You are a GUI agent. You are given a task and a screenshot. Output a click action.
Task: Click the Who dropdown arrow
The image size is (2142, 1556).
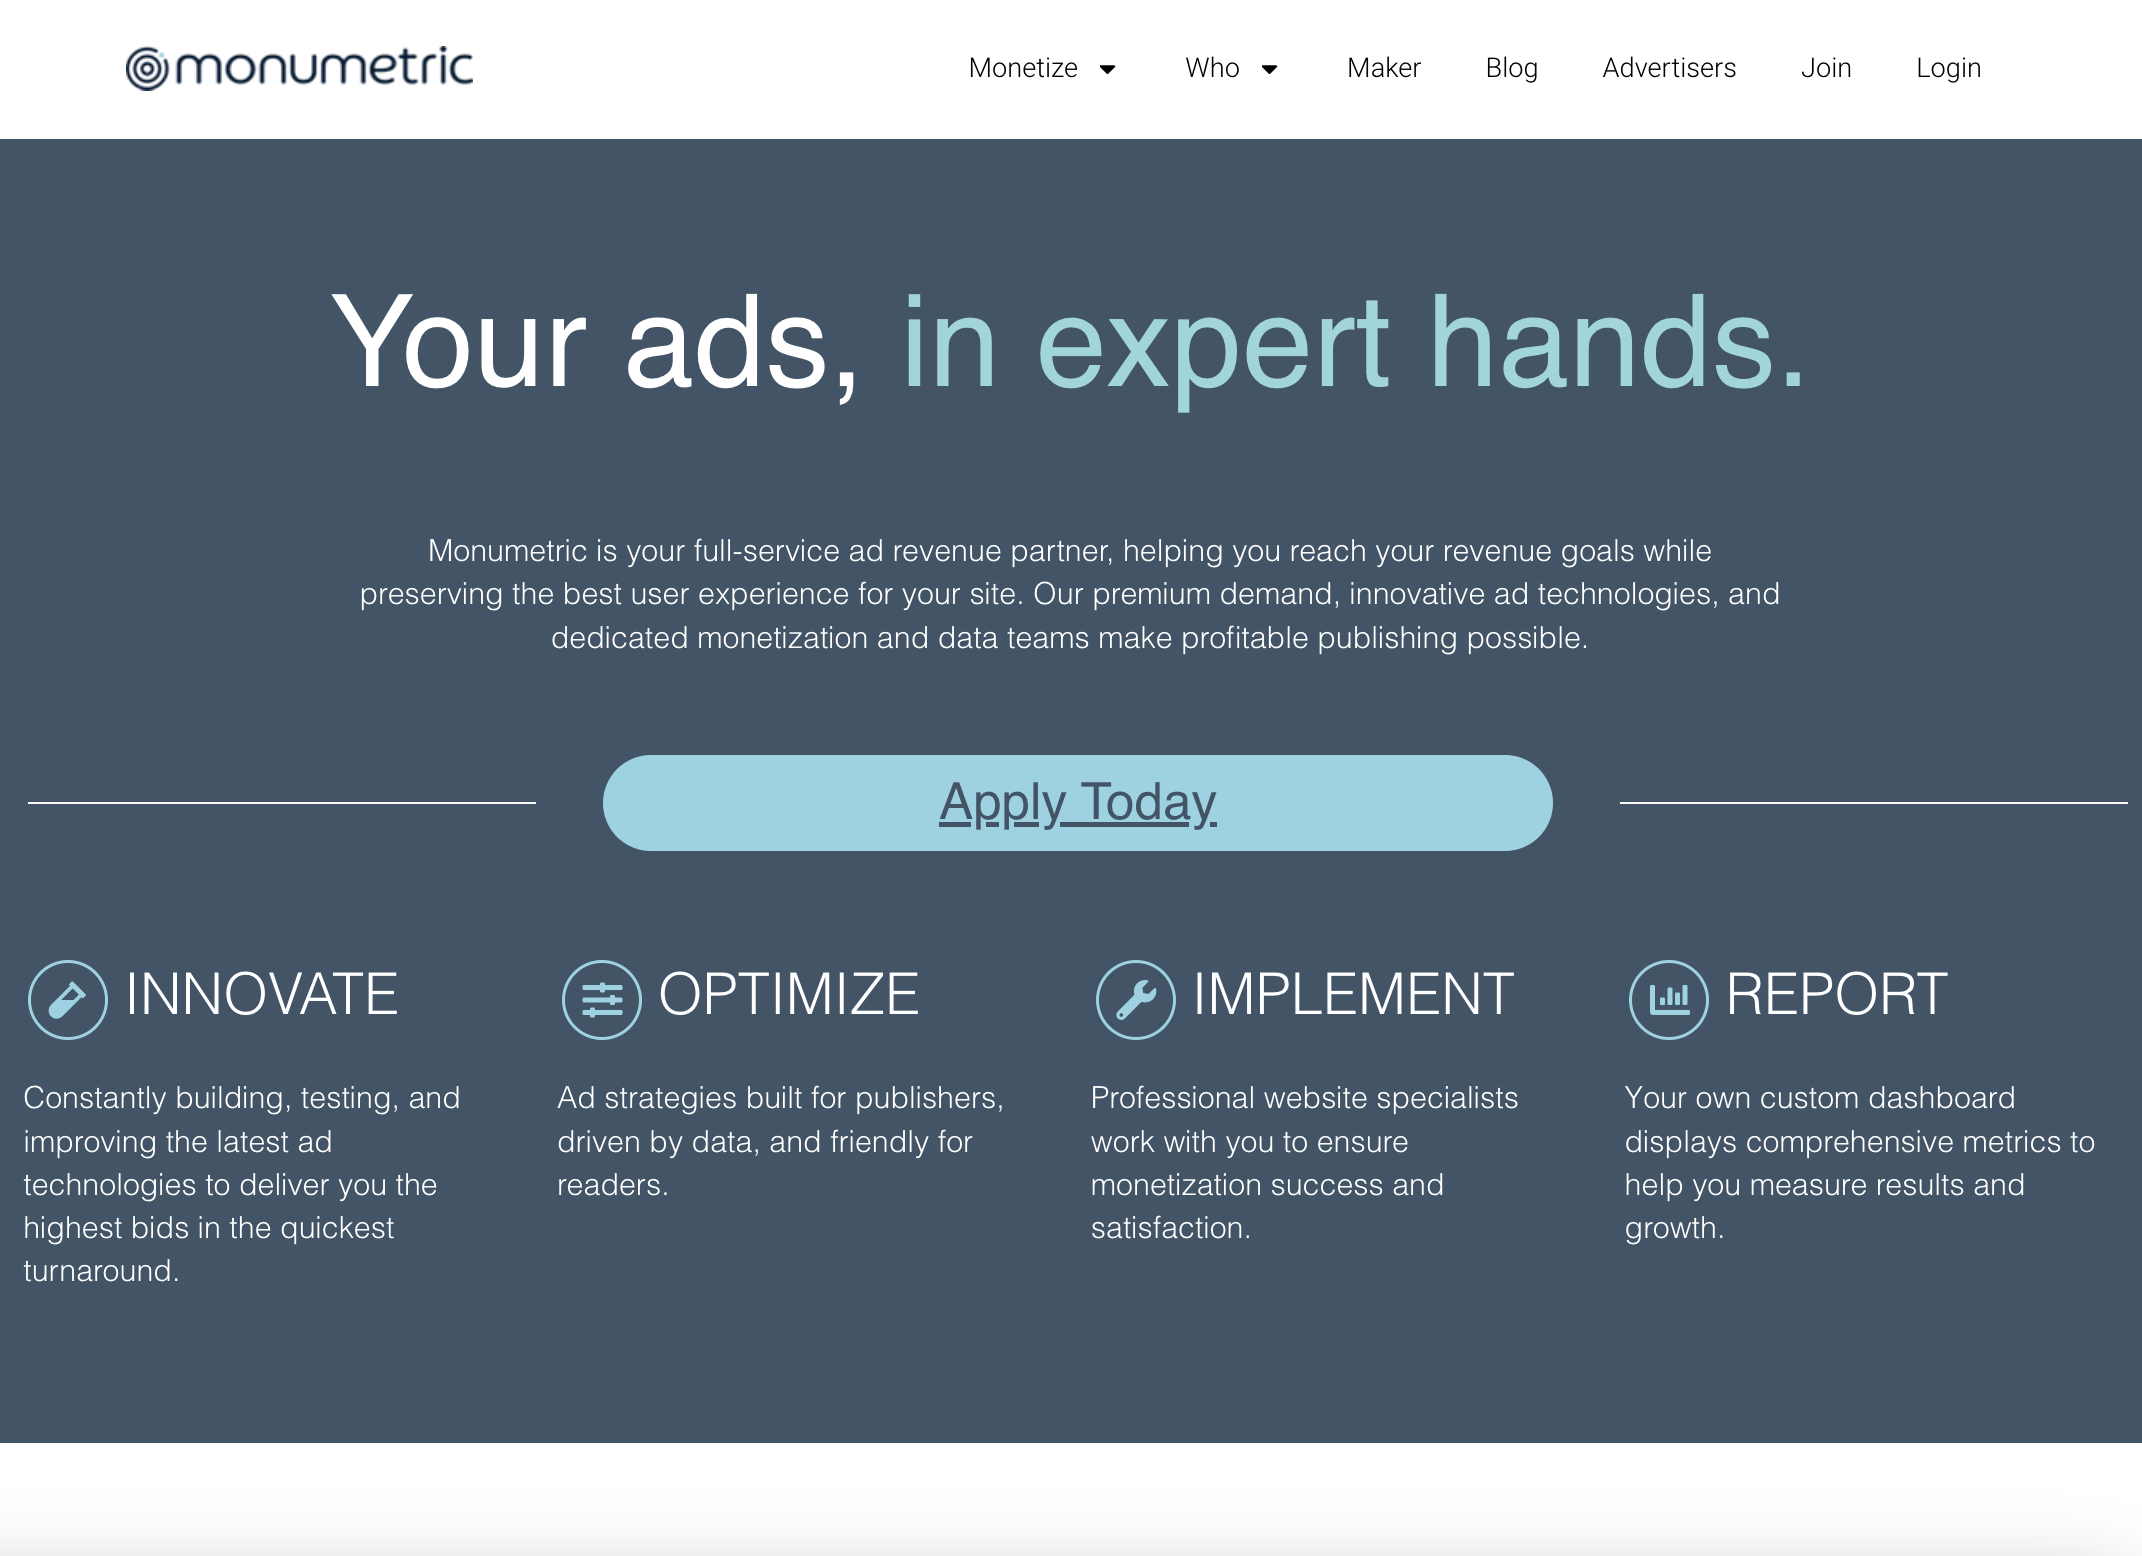[x=1267, y=68]
